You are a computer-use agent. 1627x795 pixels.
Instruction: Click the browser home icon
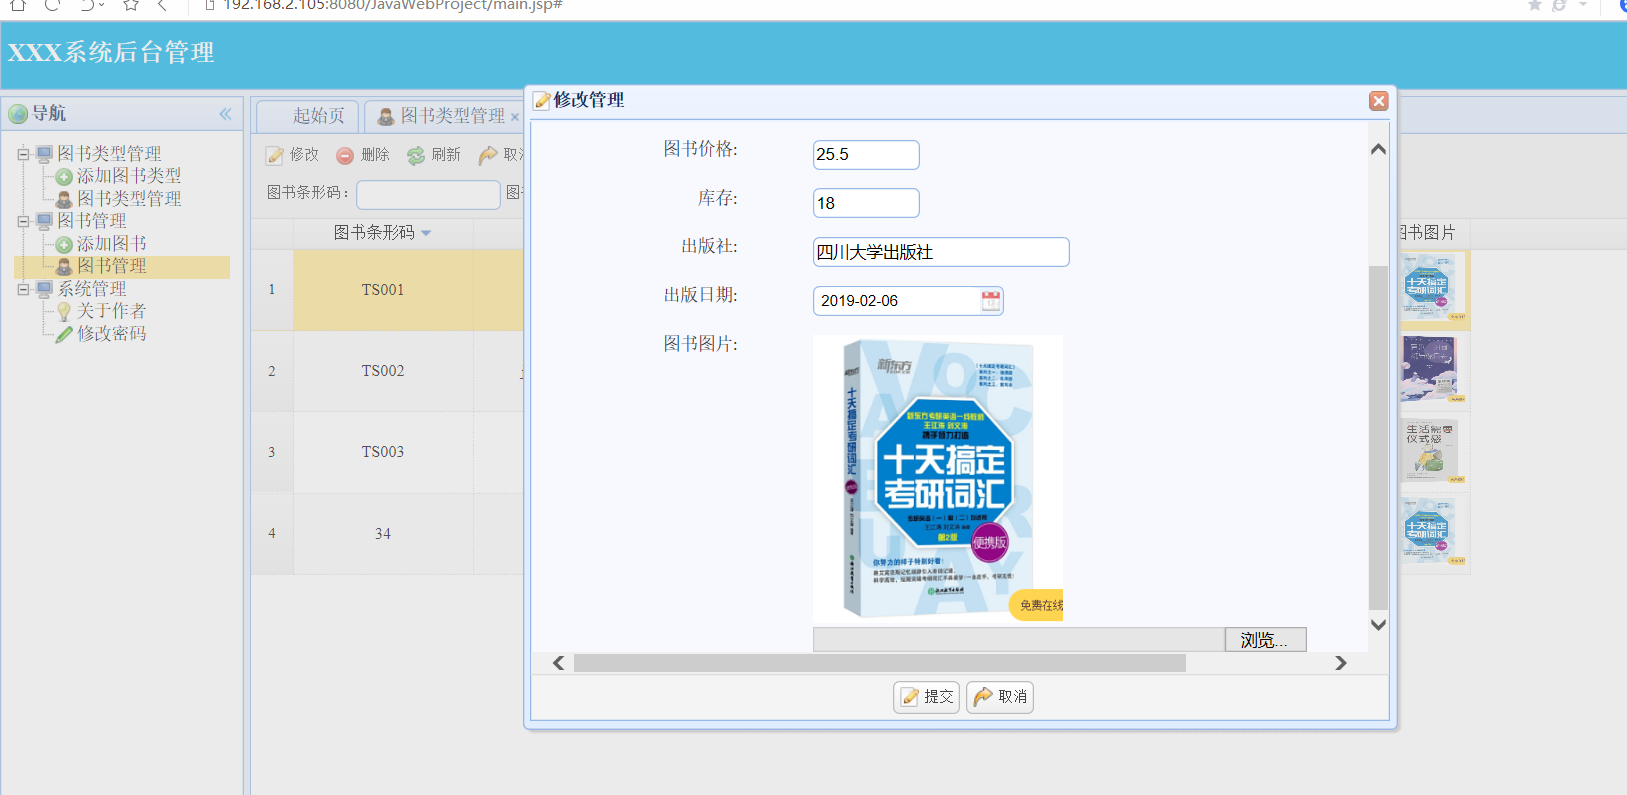tap(18, 5)
